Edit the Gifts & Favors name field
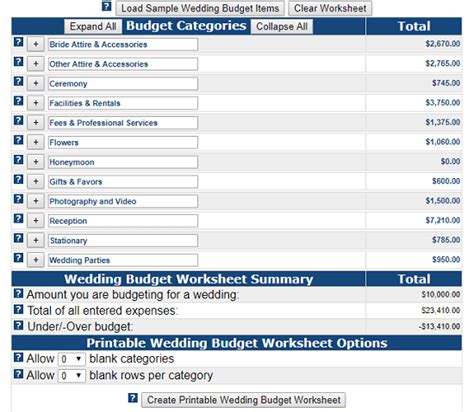Image resolution: width=474 pixels, height=412 pixels. (123, 182)
